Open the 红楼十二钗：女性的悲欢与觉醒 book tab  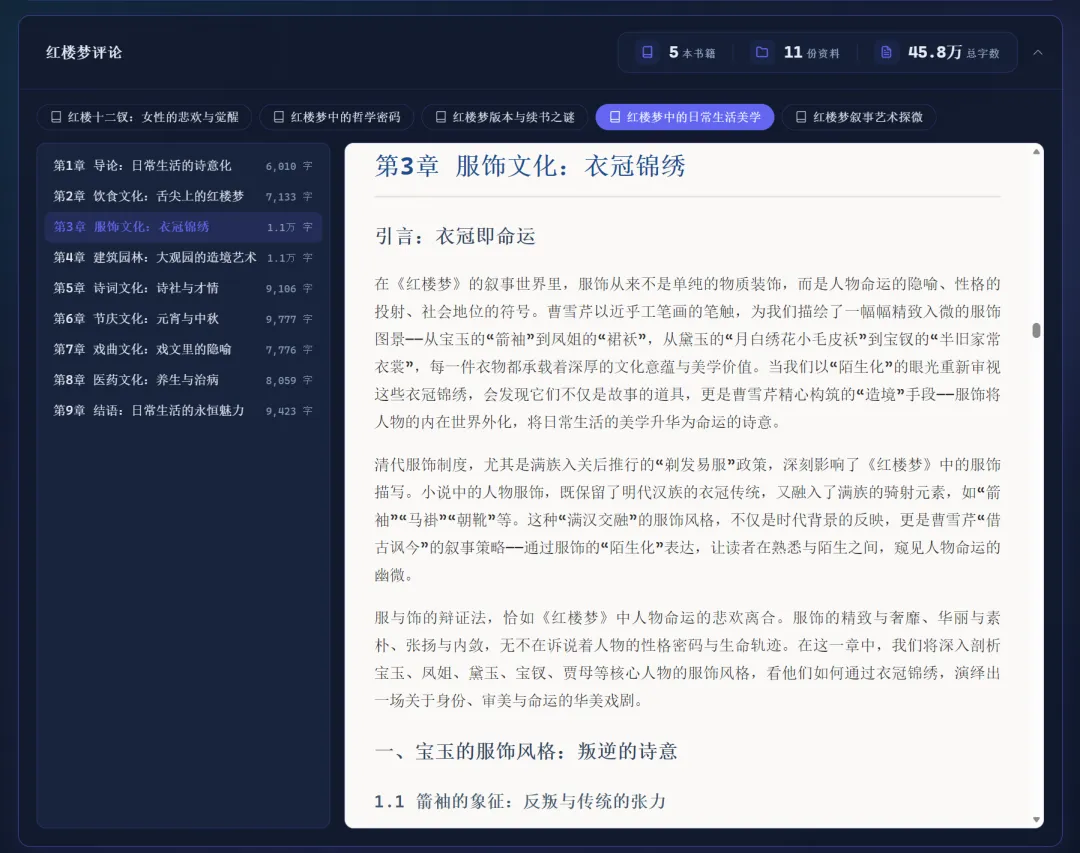(x=145, y=117)
